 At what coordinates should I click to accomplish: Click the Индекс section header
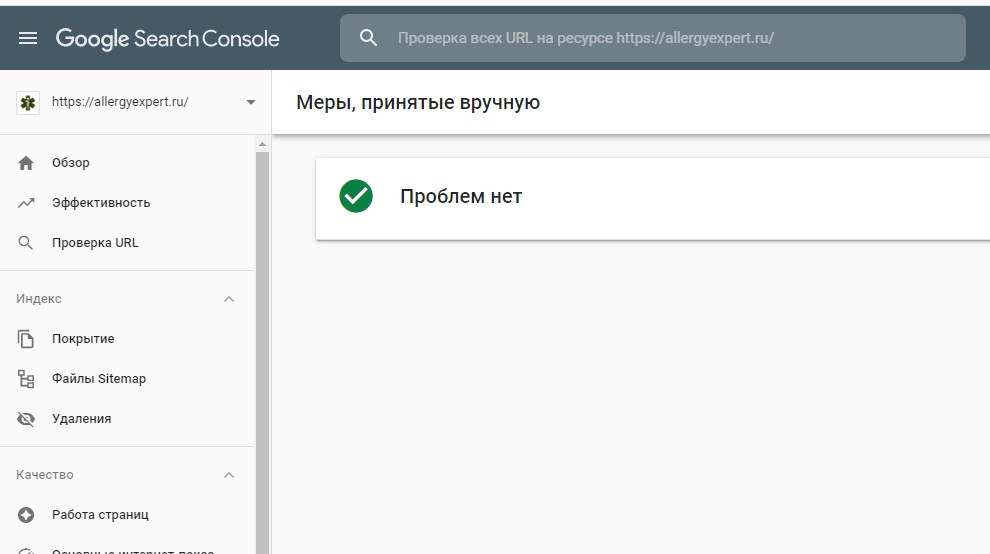39,299
